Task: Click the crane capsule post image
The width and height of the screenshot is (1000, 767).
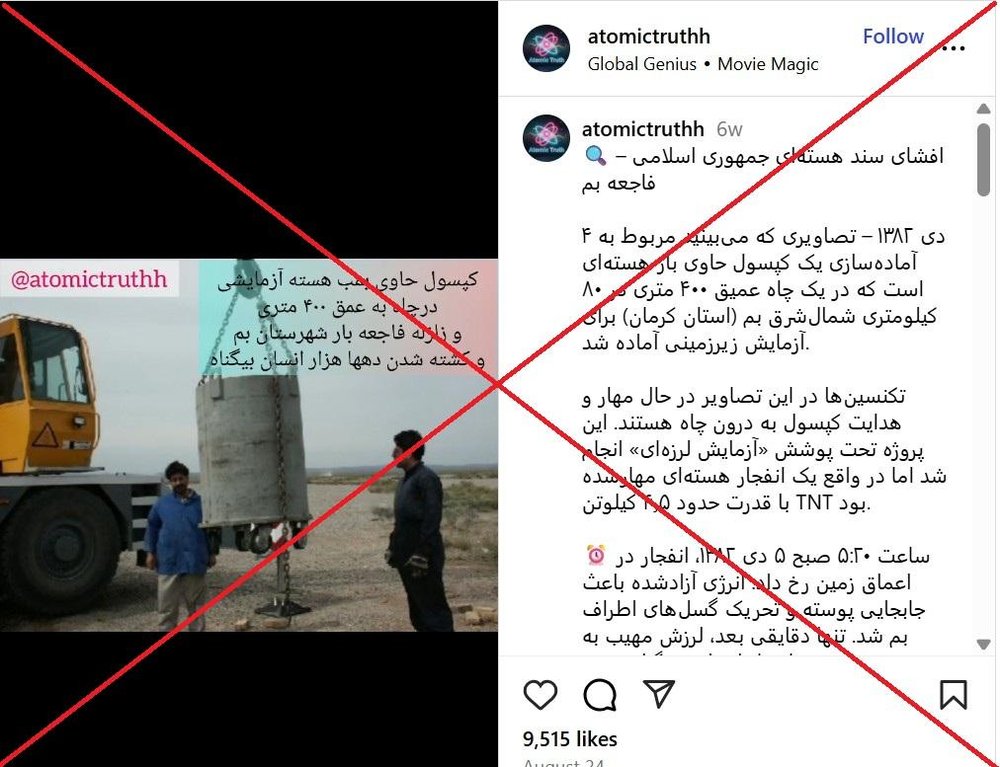Action: pyautogui.click(x=249, y=445)
